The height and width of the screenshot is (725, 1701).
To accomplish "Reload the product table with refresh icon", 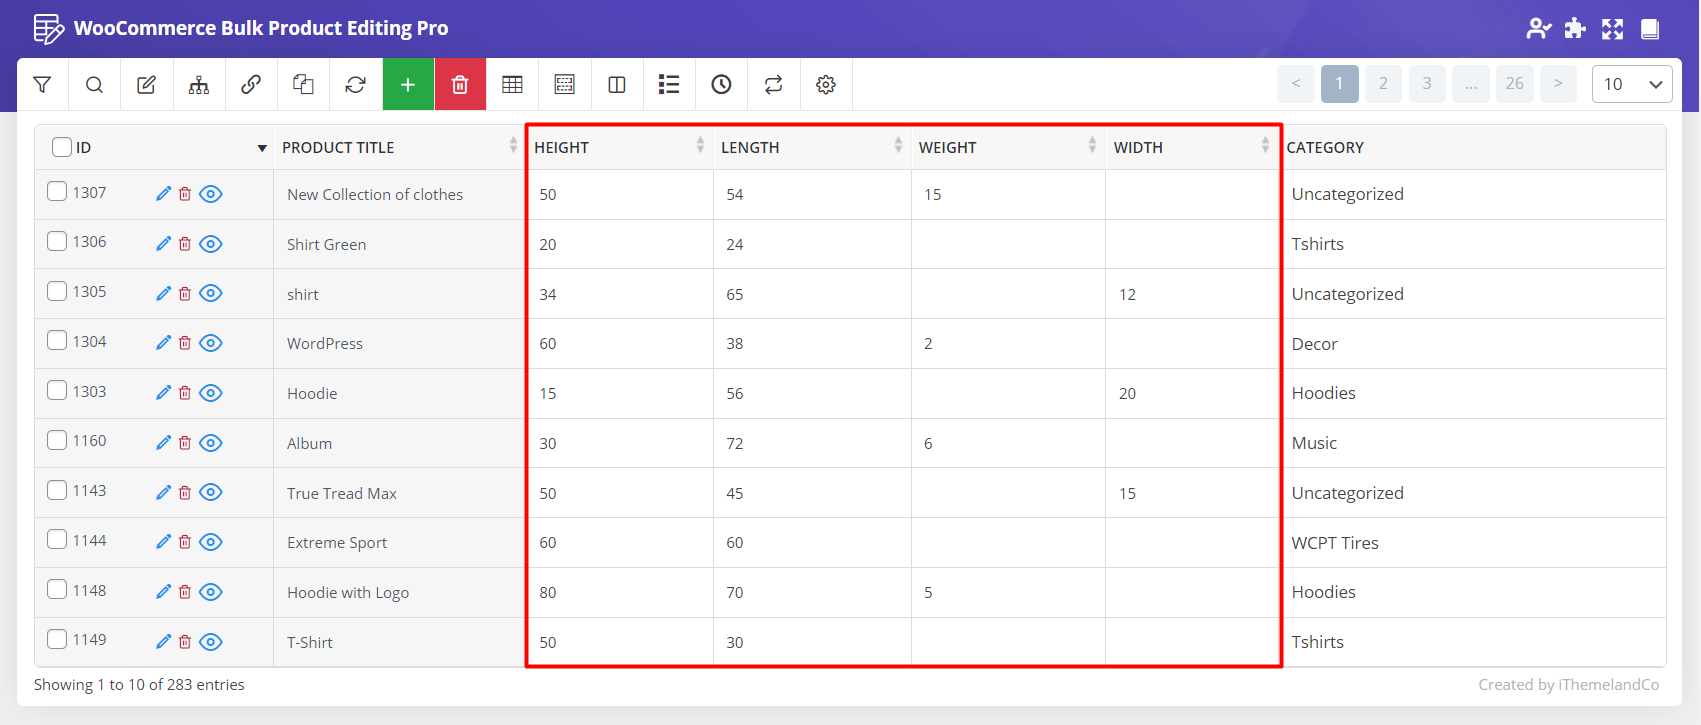I will click(355, 85).
